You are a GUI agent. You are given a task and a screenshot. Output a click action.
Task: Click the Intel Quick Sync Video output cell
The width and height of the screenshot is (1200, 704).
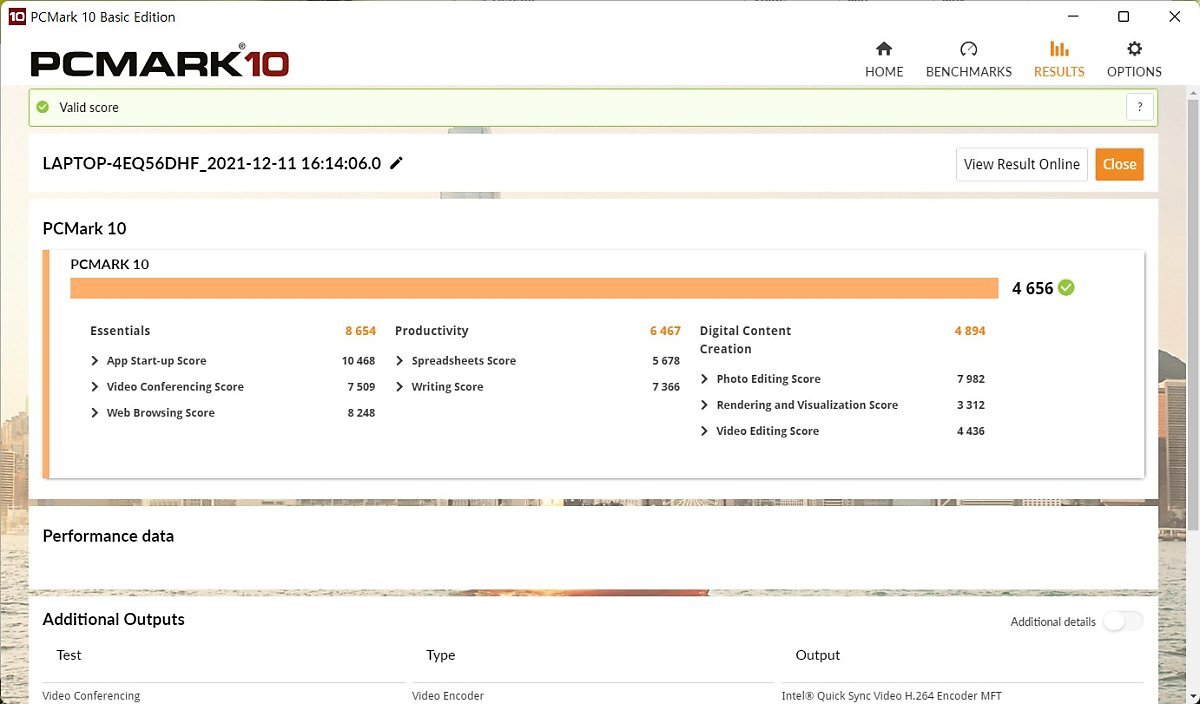pos(892,696)
